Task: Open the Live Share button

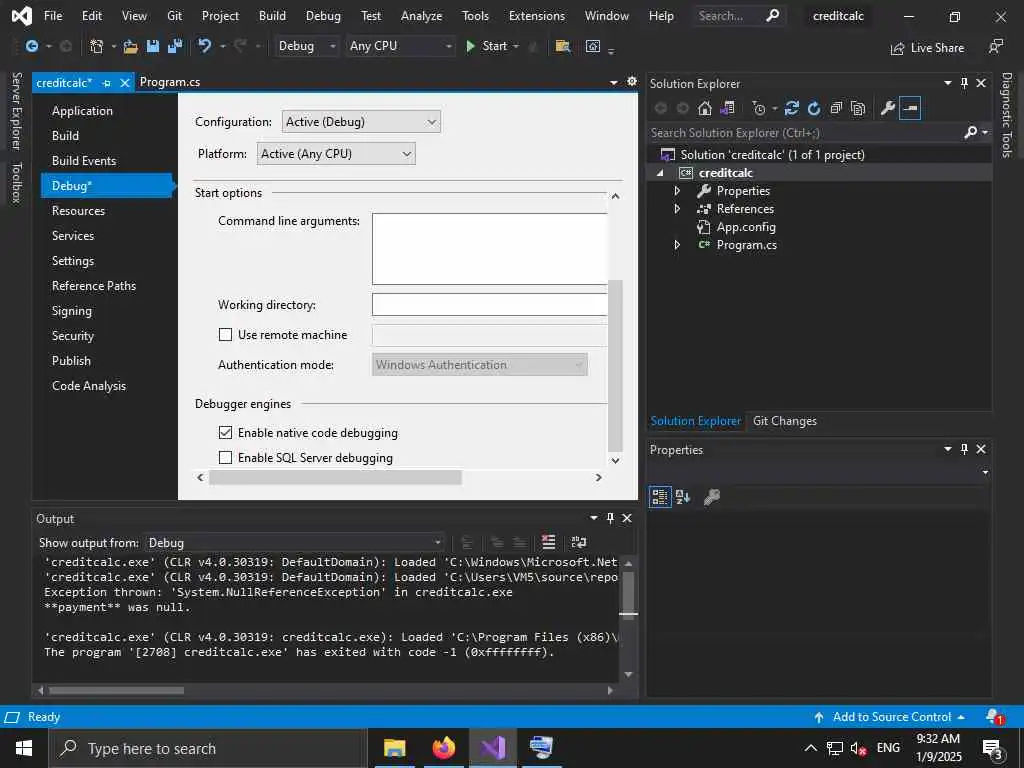Action: click(927, 48)
